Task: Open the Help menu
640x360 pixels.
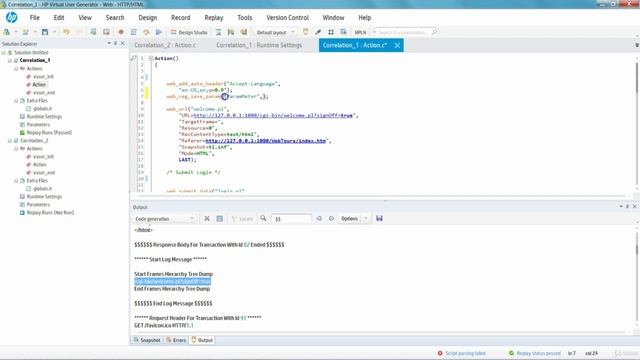Action: click(364, 18)
